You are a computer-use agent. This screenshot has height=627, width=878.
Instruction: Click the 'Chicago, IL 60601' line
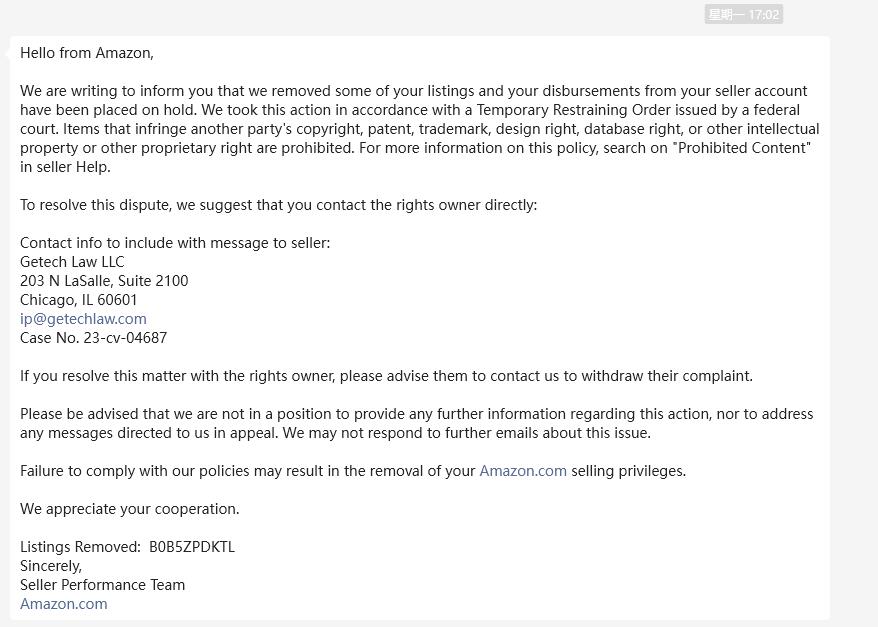[x=78, y=300]
